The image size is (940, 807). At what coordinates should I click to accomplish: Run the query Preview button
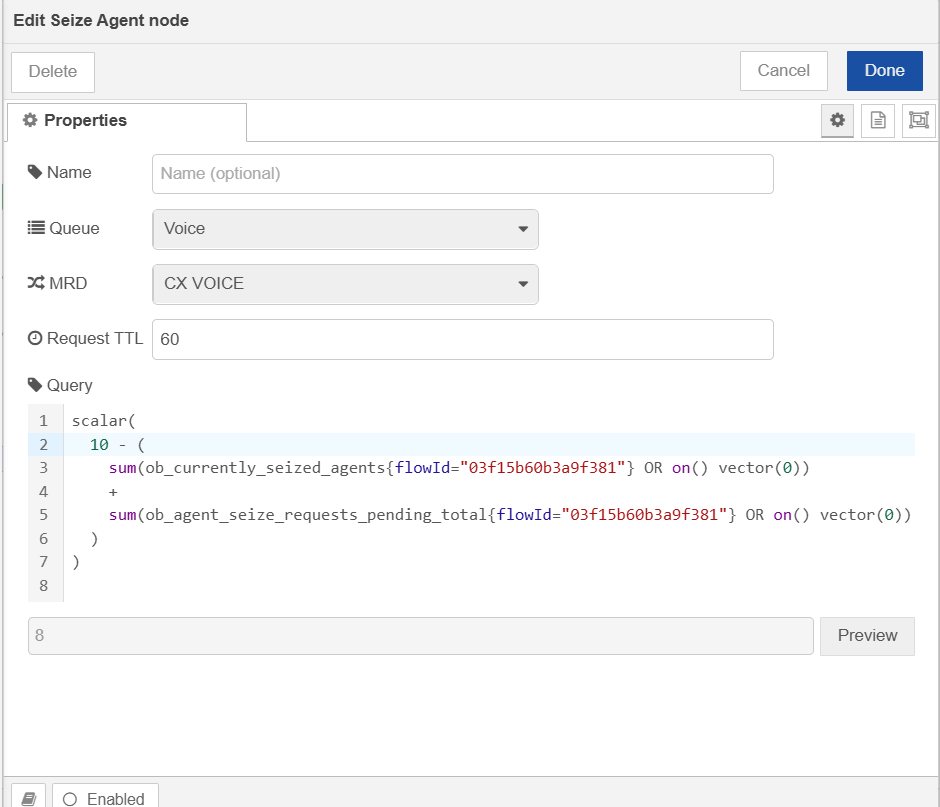867,636
